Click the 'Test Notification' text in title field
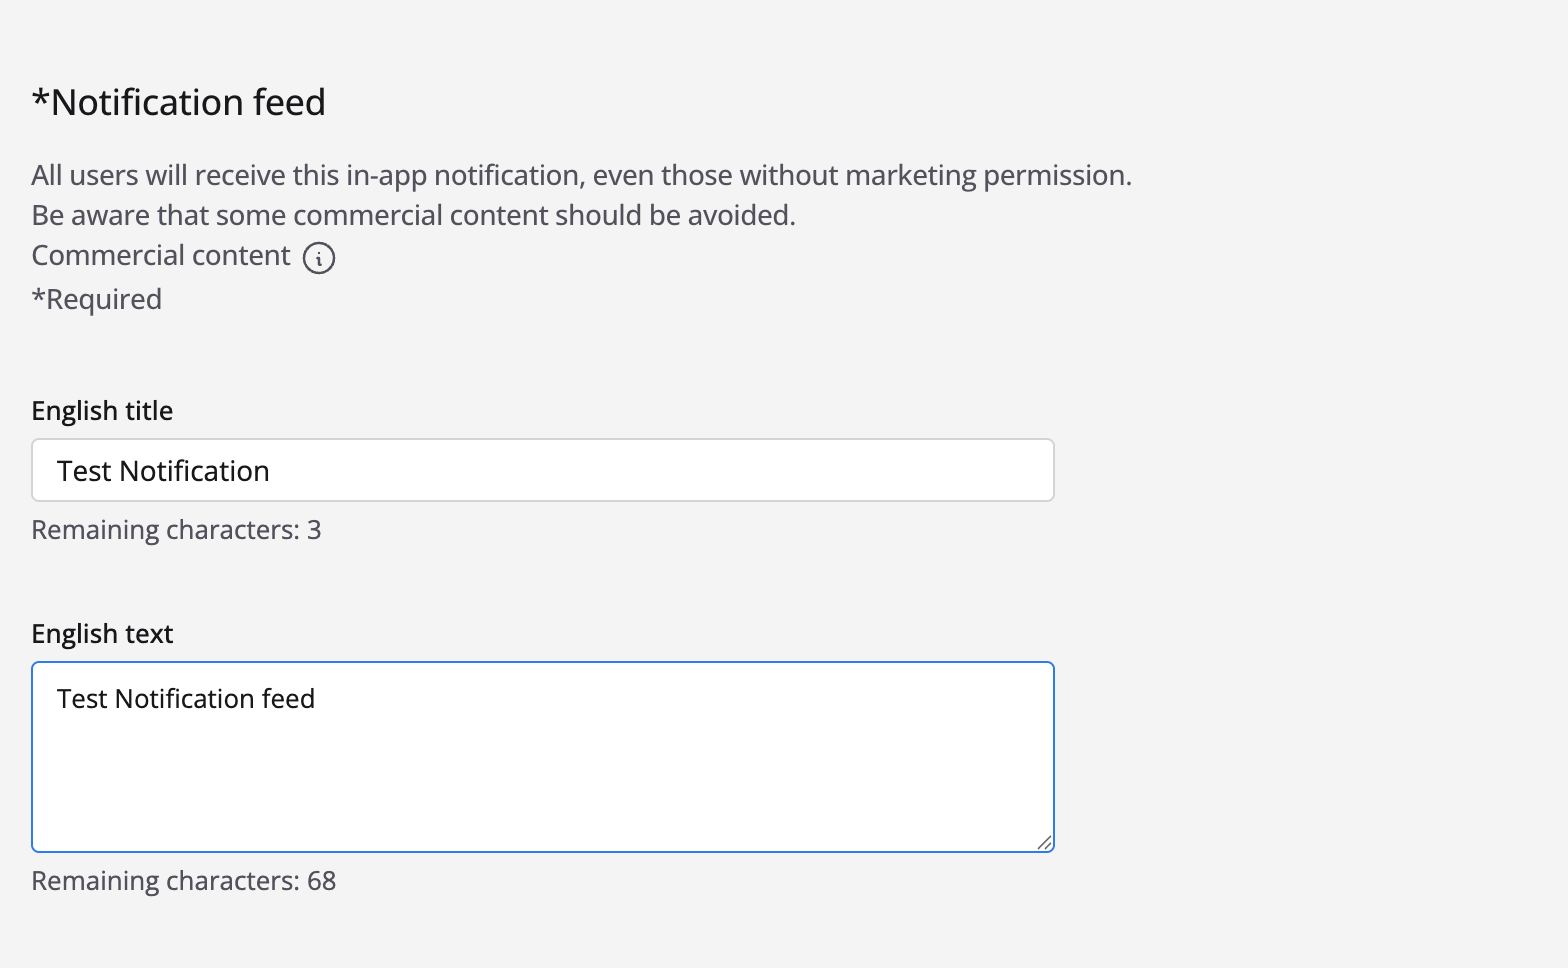 (163, 471)
